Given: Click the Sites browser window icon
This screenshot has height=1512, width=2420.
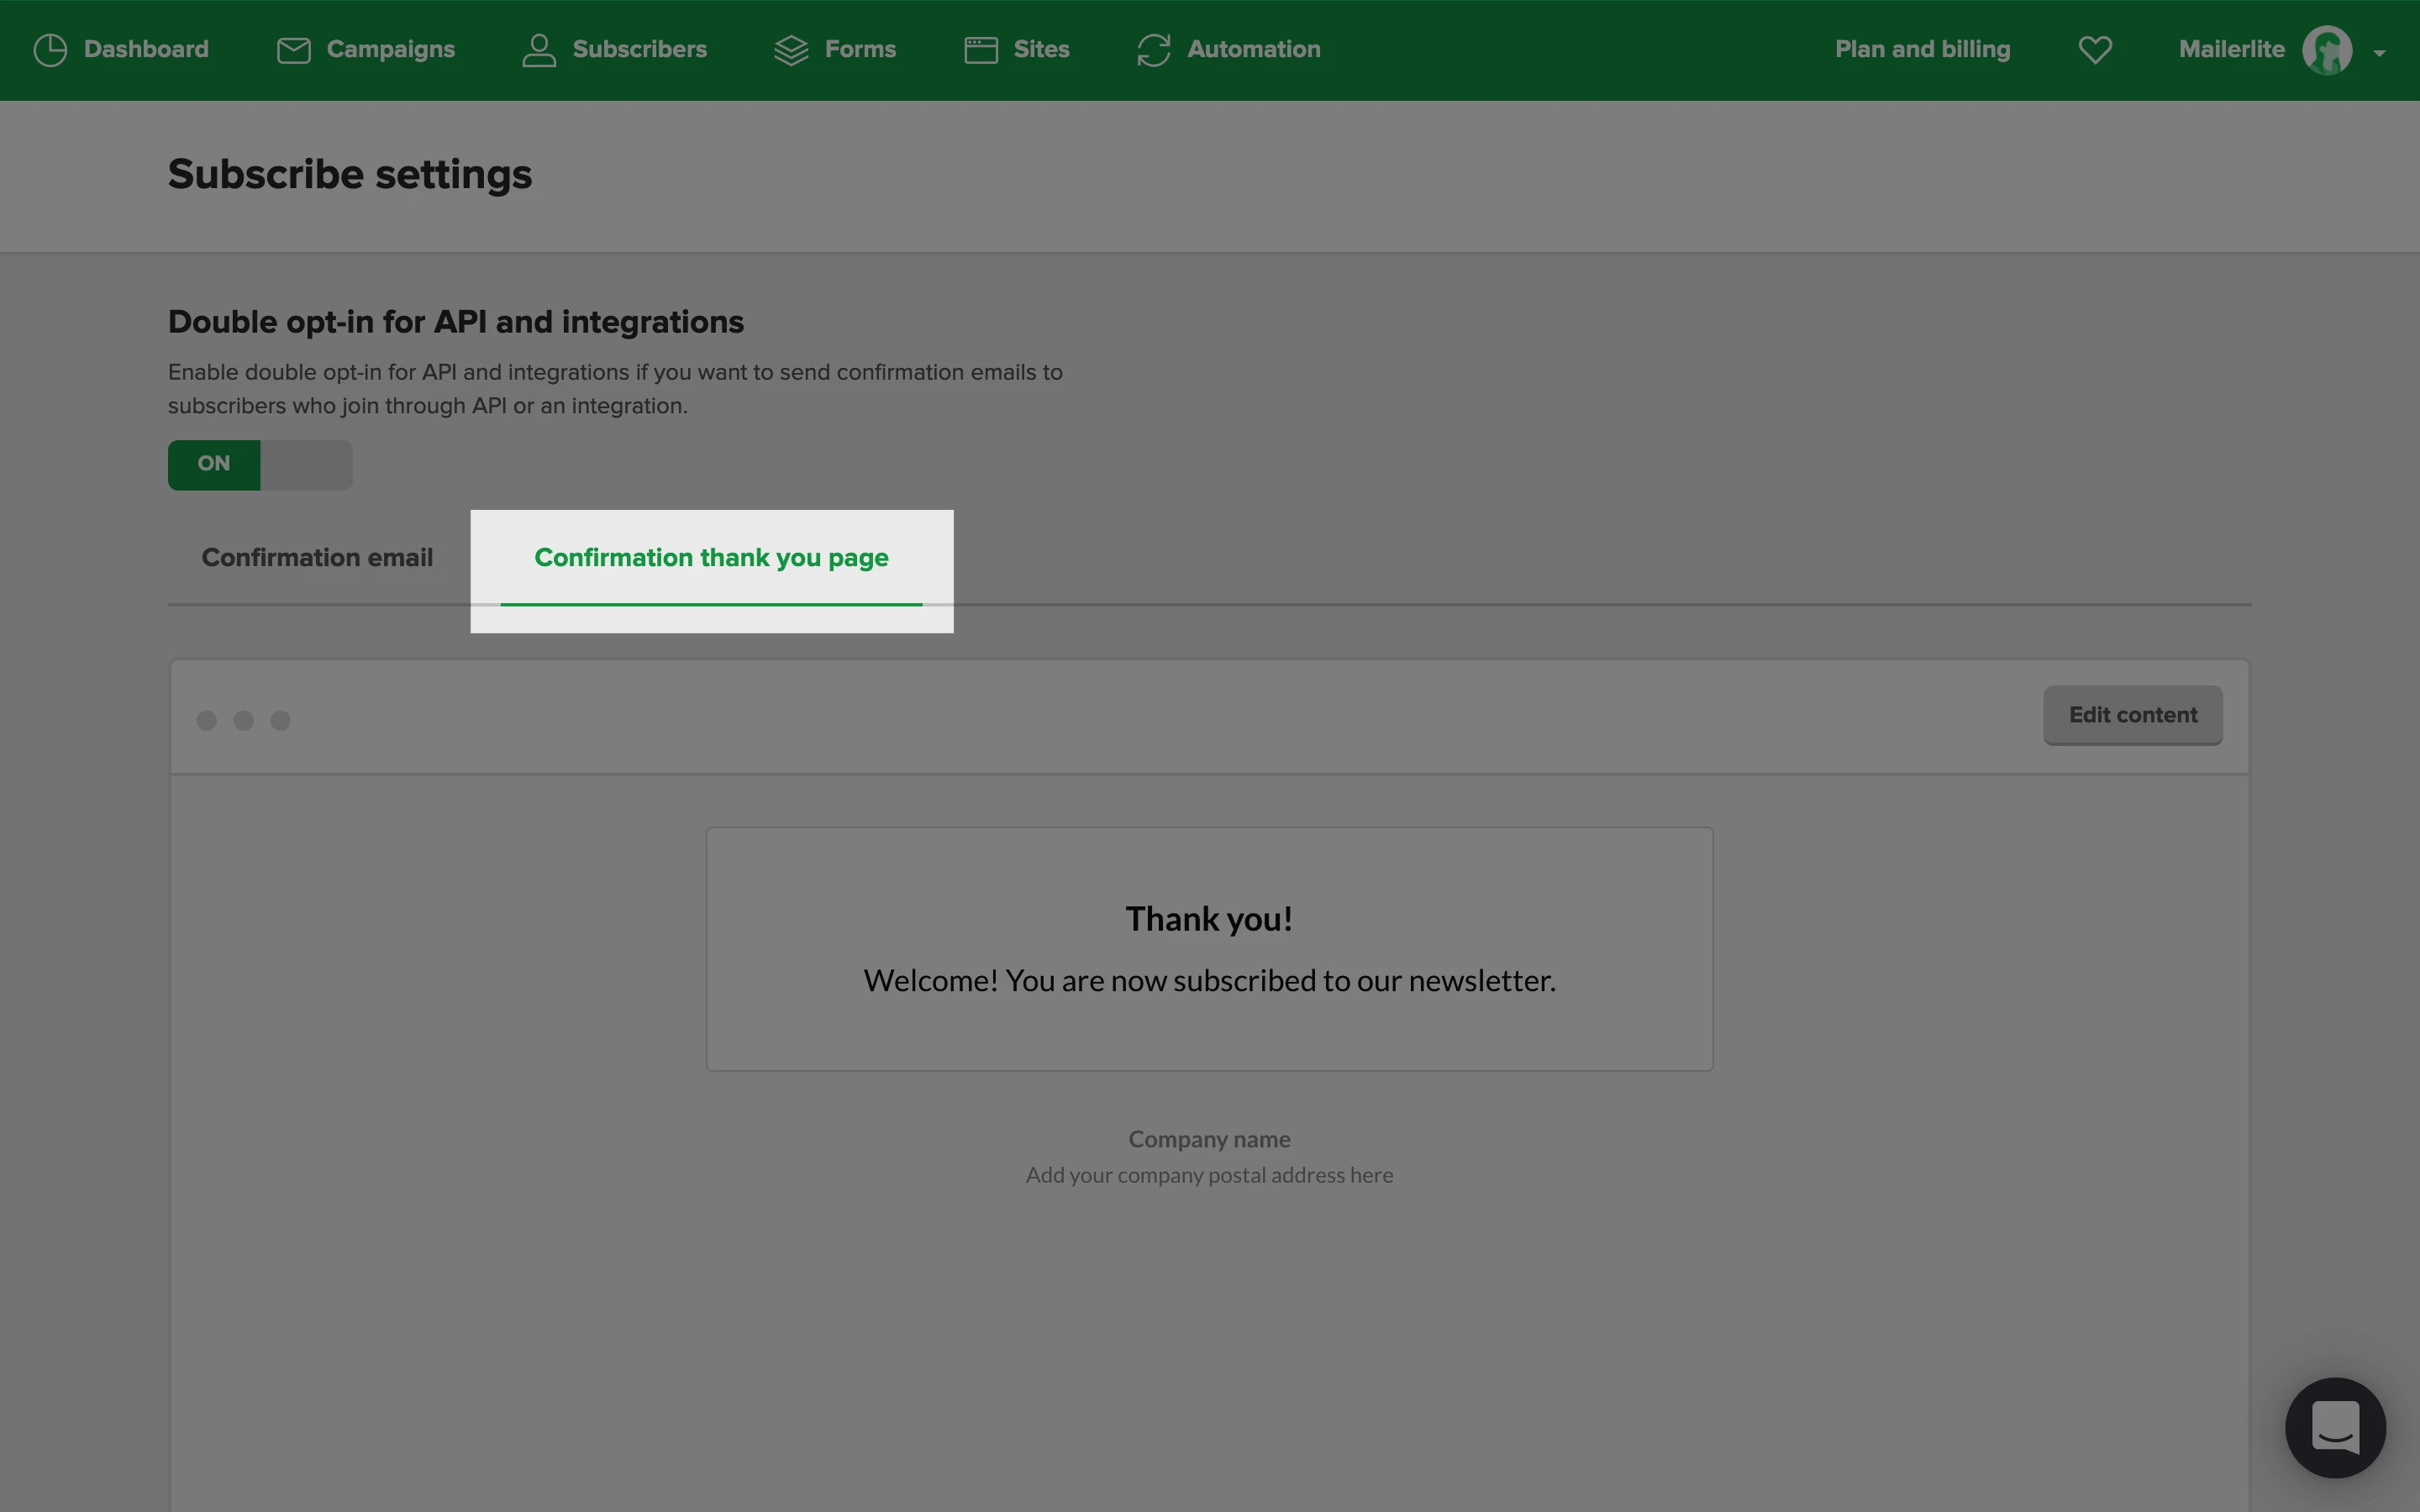Looking at the screenshot, I should point(981,50).
